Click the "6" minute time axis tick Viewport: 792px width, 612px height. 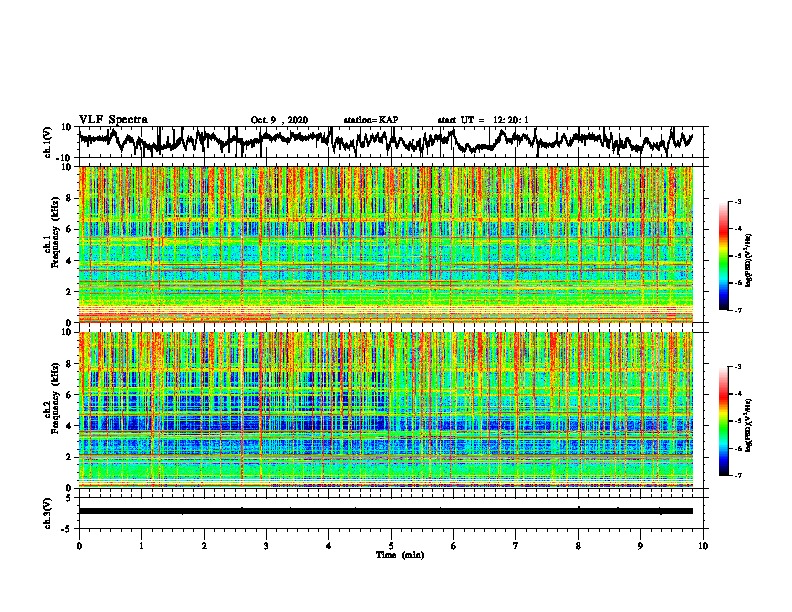pyautogui.click(x=454, y=546)
